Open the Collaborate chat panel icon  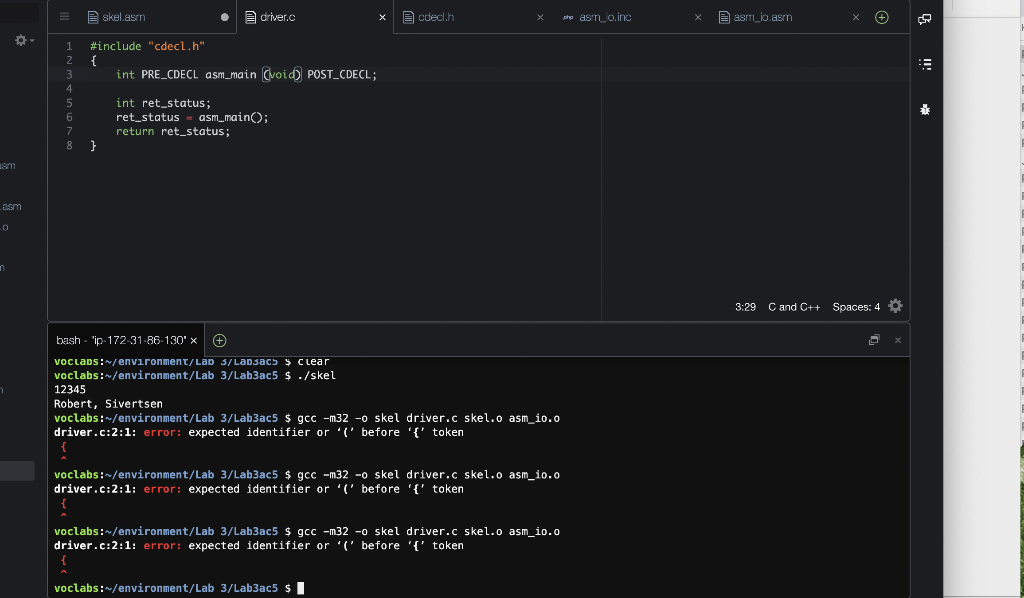(925, 19)
